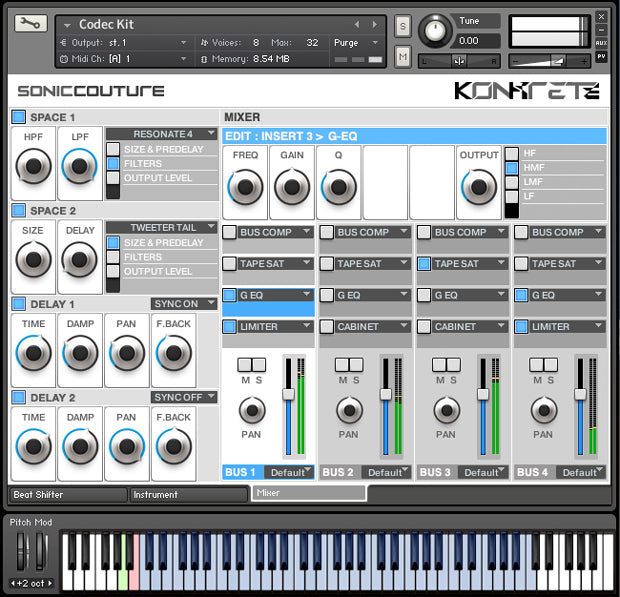Click the Delay 2 F.BACK knob

click(x=174, y=447)
